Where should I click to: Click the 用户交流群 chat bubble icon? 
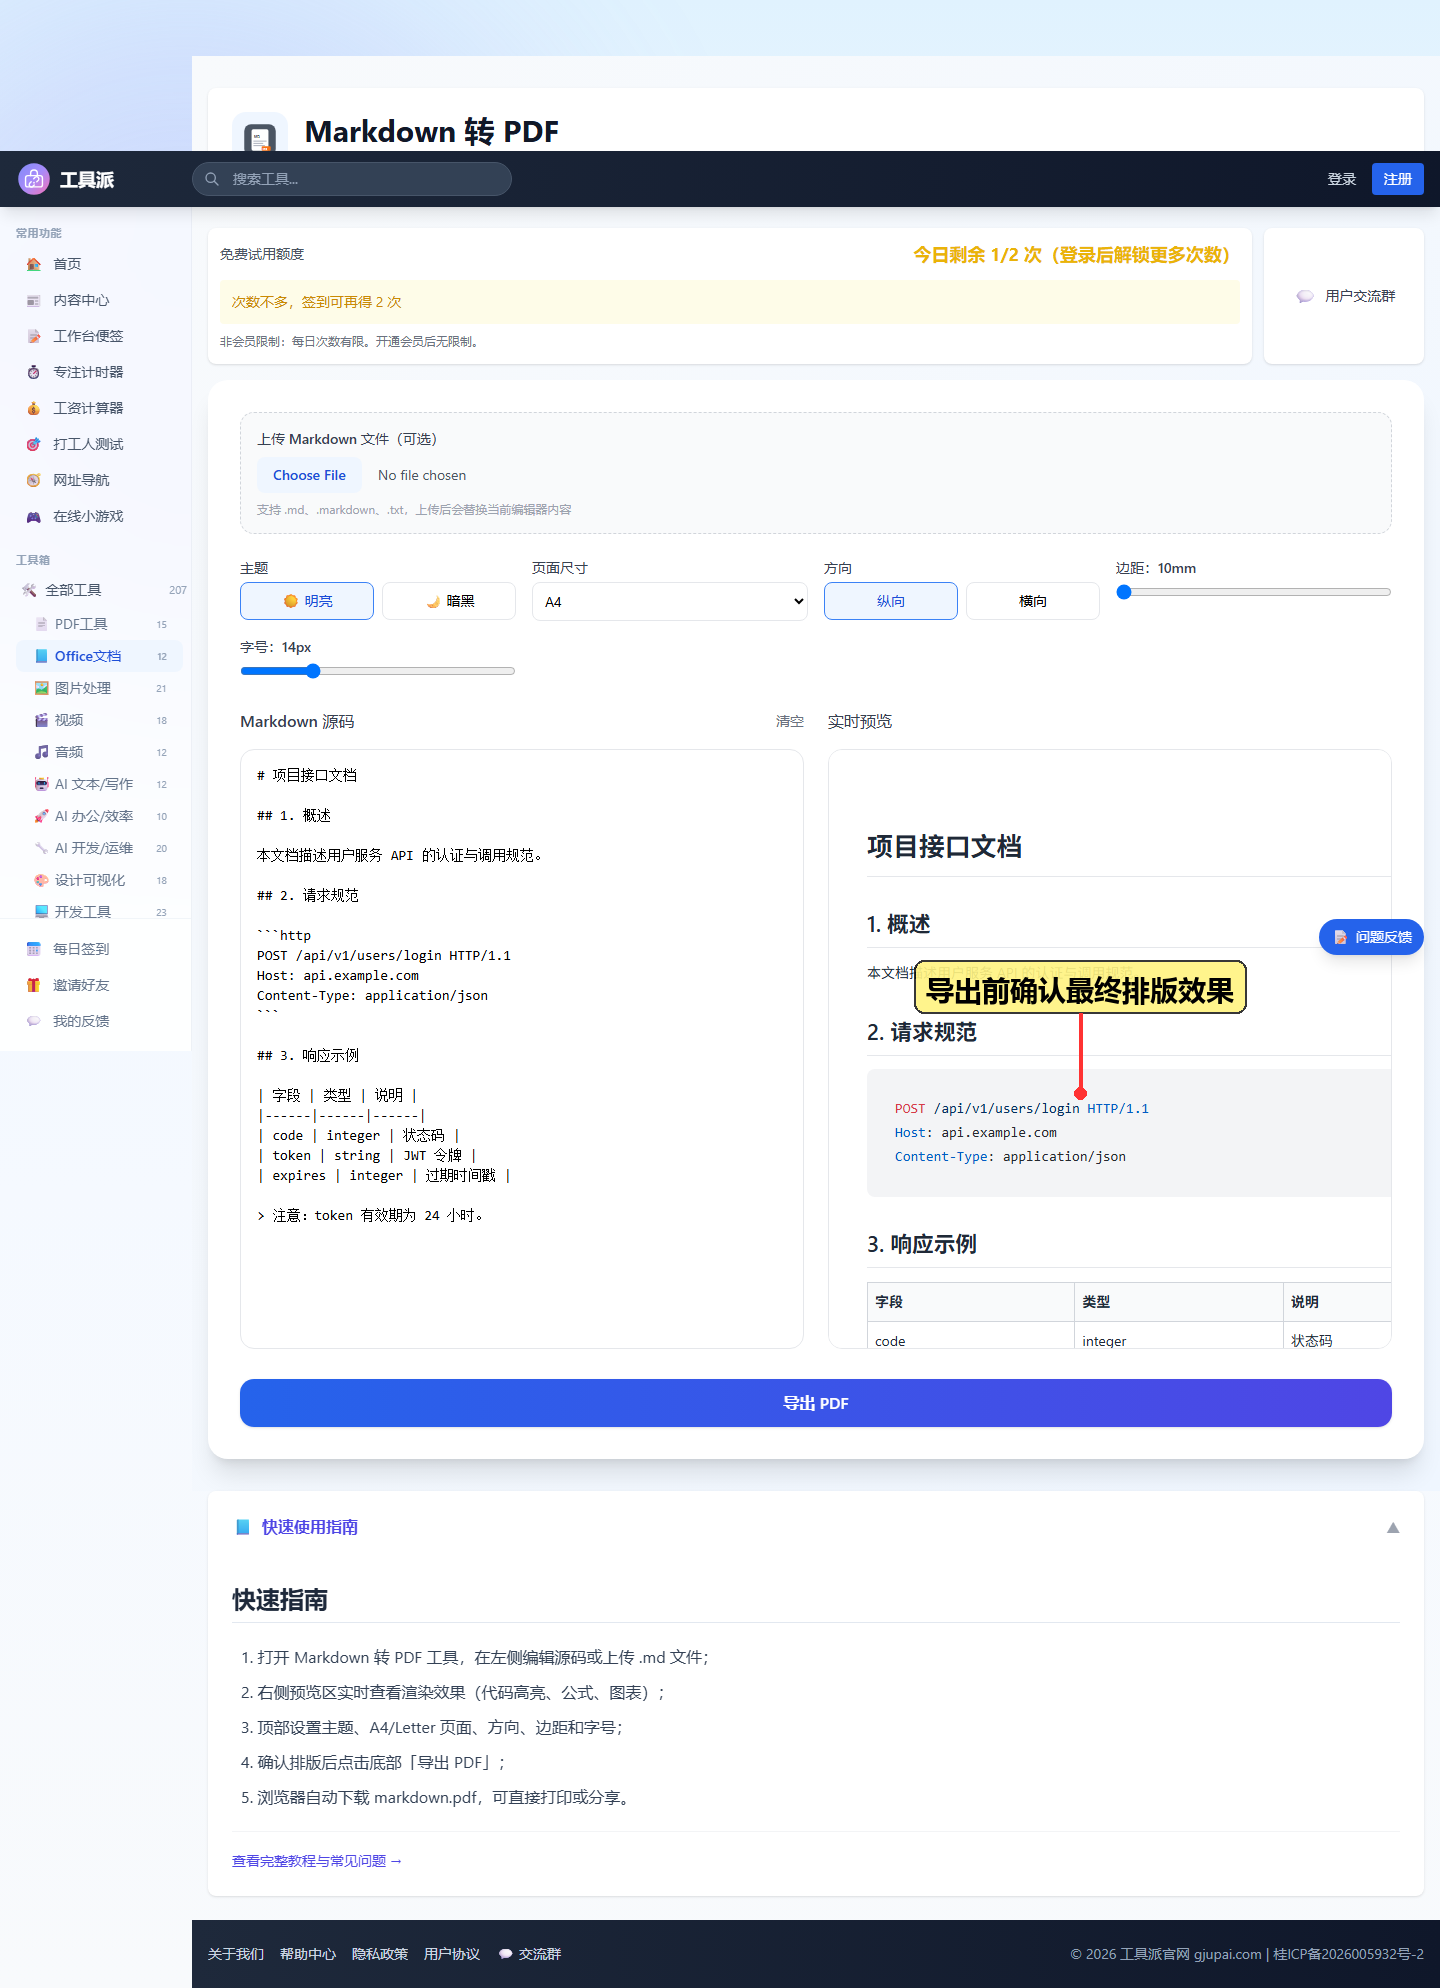click(x=1305, y=296)
